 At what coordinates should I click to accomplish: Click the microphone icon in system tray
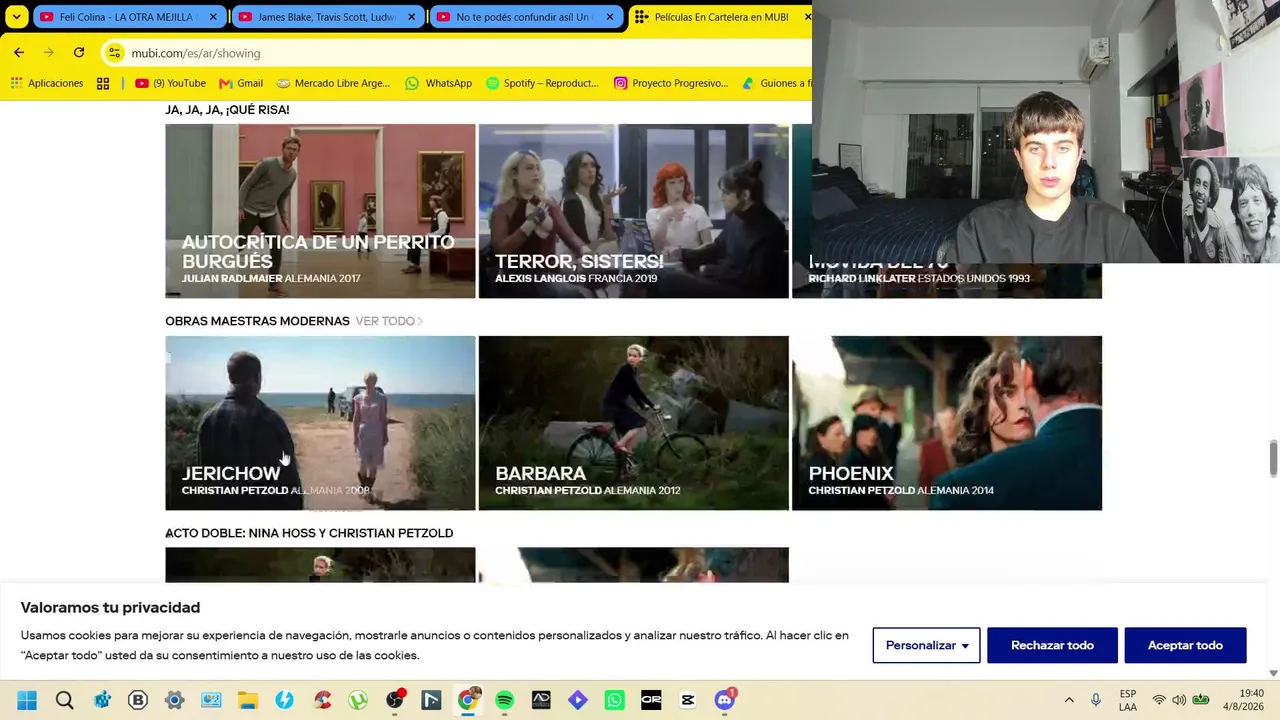point(1096,700)
